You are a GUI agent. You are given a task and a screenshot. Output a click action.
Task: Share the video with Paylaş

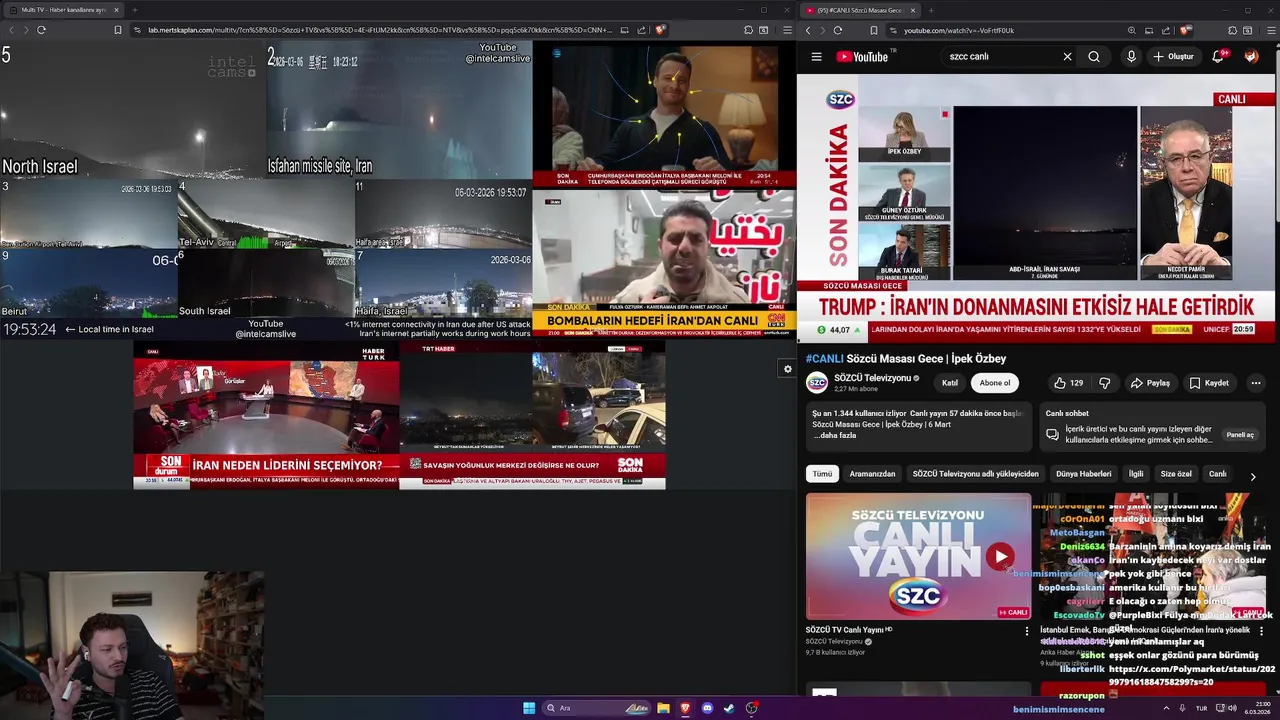pyautogui.click(x=1150, y=383)
